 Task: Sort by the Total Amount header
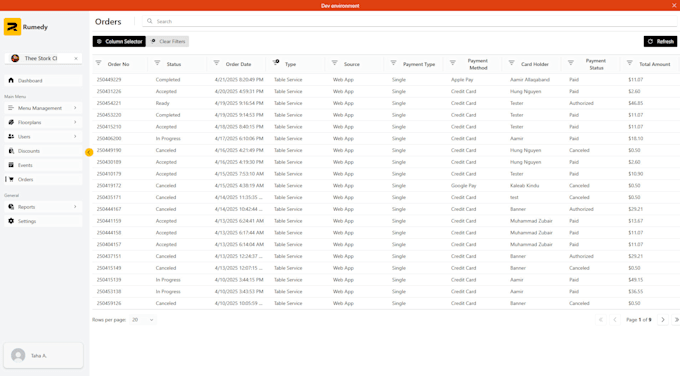tap(654, 64)
